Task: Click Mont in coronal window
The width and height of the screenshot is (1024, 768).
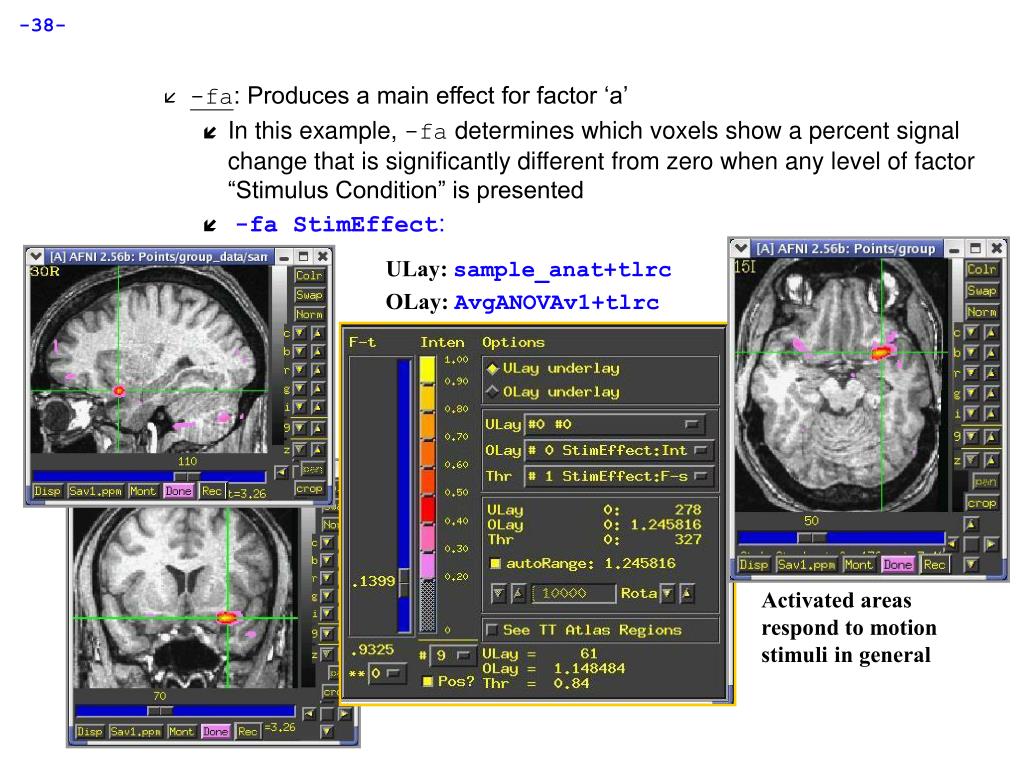Action: 181,731
